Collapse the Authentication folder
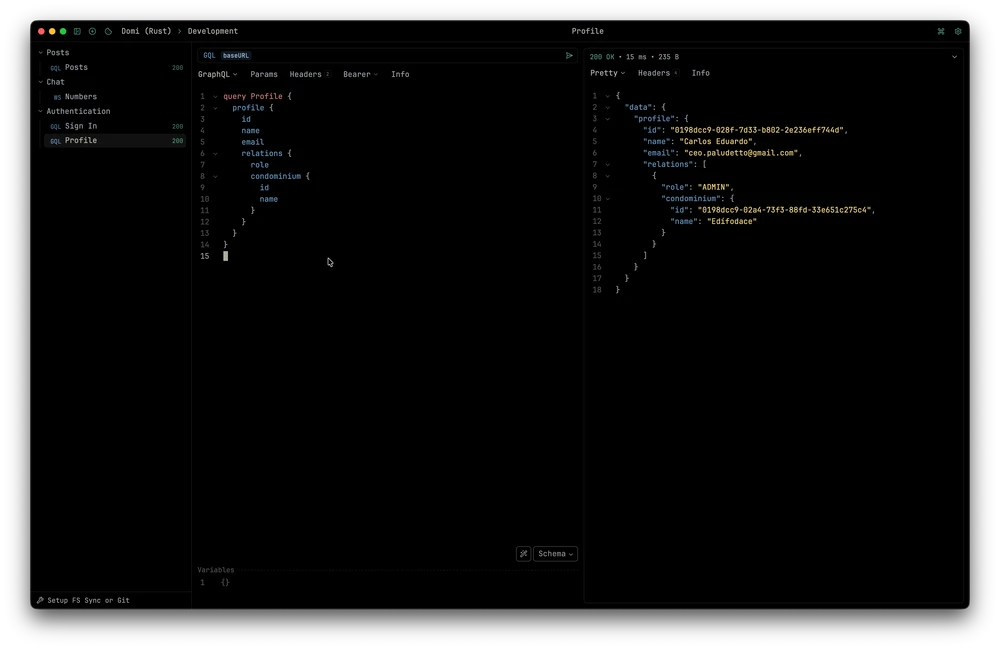The image size is (1000, 649). [41, 112]
